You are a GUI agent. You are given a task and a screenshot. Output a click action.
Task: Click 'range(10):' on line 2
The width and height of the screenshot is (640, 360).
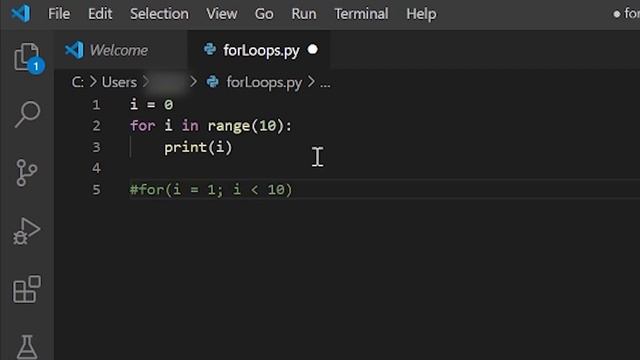coord(250,126)
